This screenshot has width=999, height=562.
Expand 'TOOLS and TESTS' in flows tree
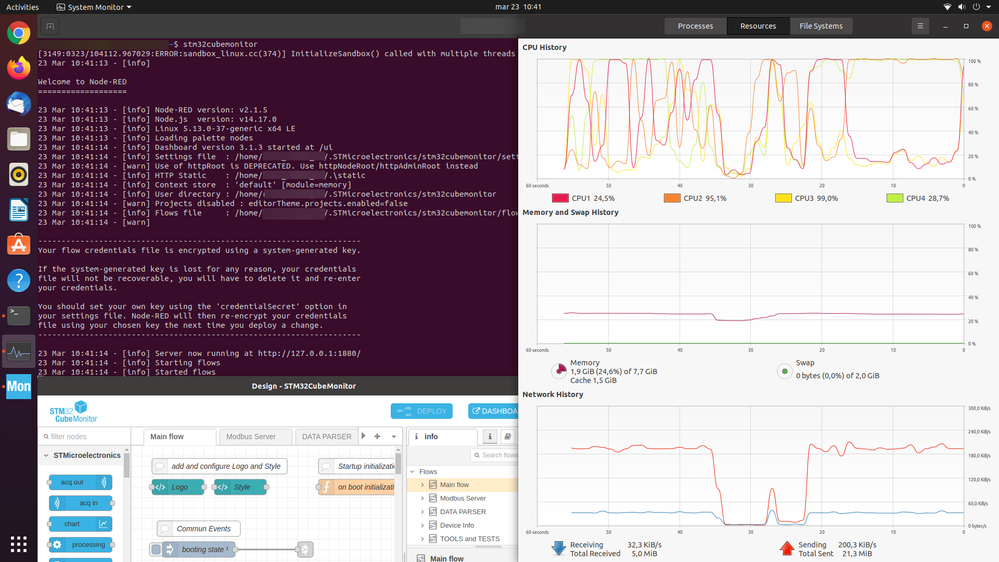422,539
